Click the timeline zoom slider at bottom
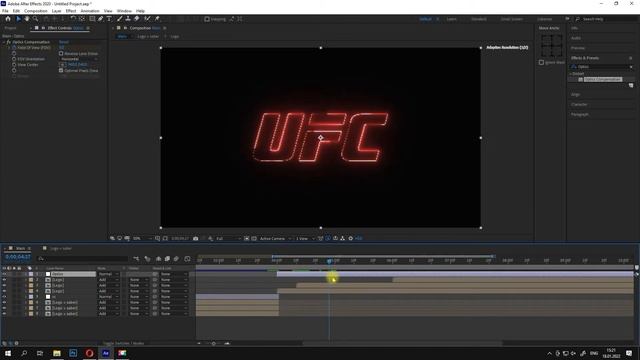The width and height of the screenshot is (640, 360). pos(213,344)
